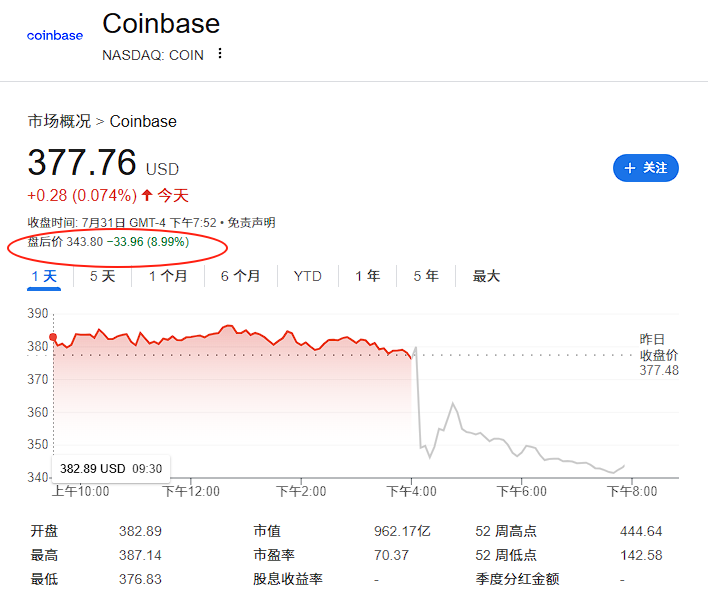The height and width of the screenshot is (599, 708).
Task: Click the 377.76 current price value
Action: pyautogui.click(x=82, y=163)
